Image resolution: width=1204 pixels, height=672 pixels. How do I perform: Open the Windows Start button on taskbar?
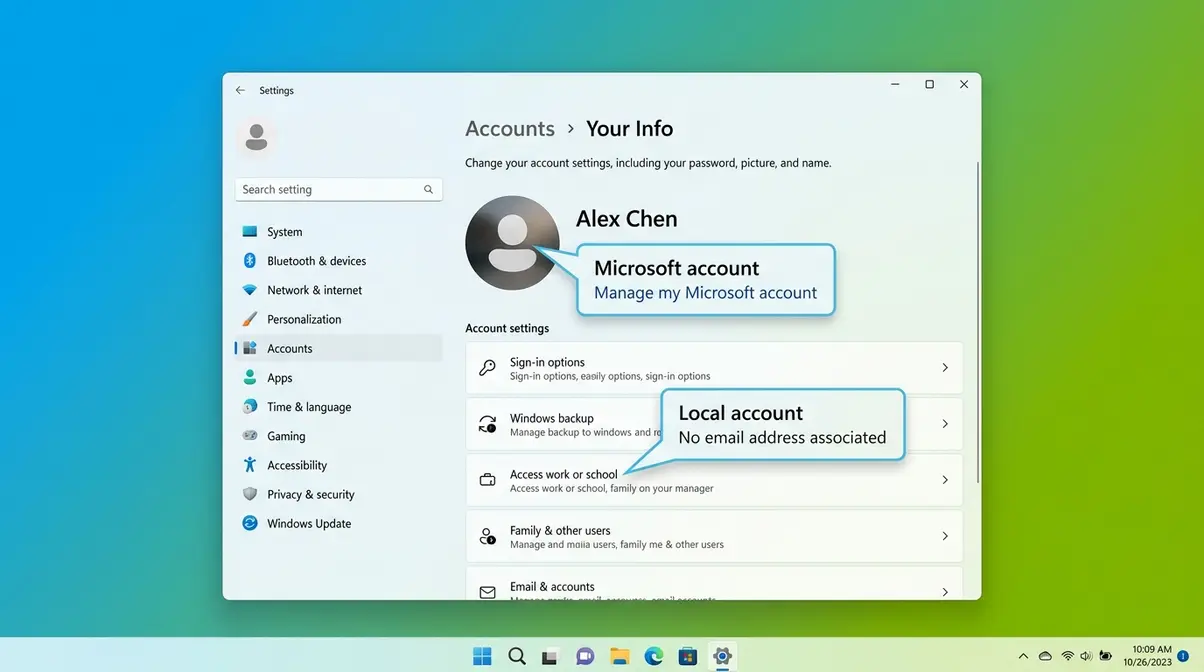pyautogui.click(x=483, y=656)
